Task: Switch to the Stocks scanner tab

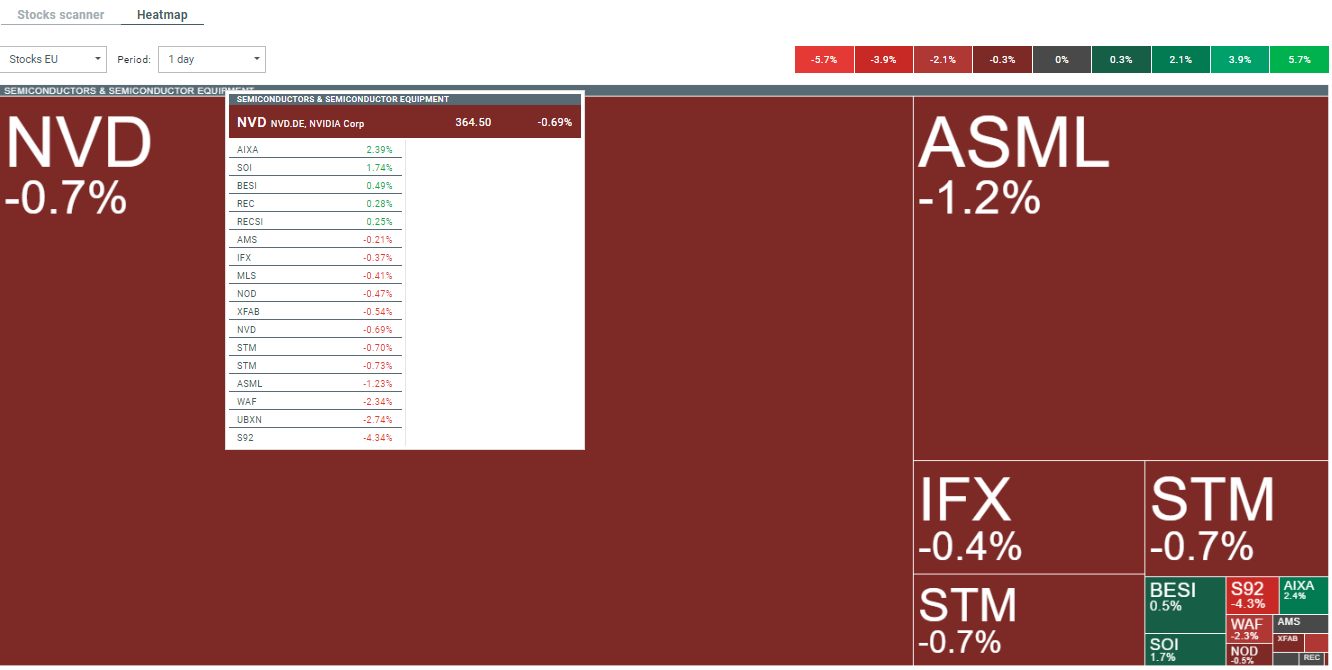Action: click(x=61, y=15)
